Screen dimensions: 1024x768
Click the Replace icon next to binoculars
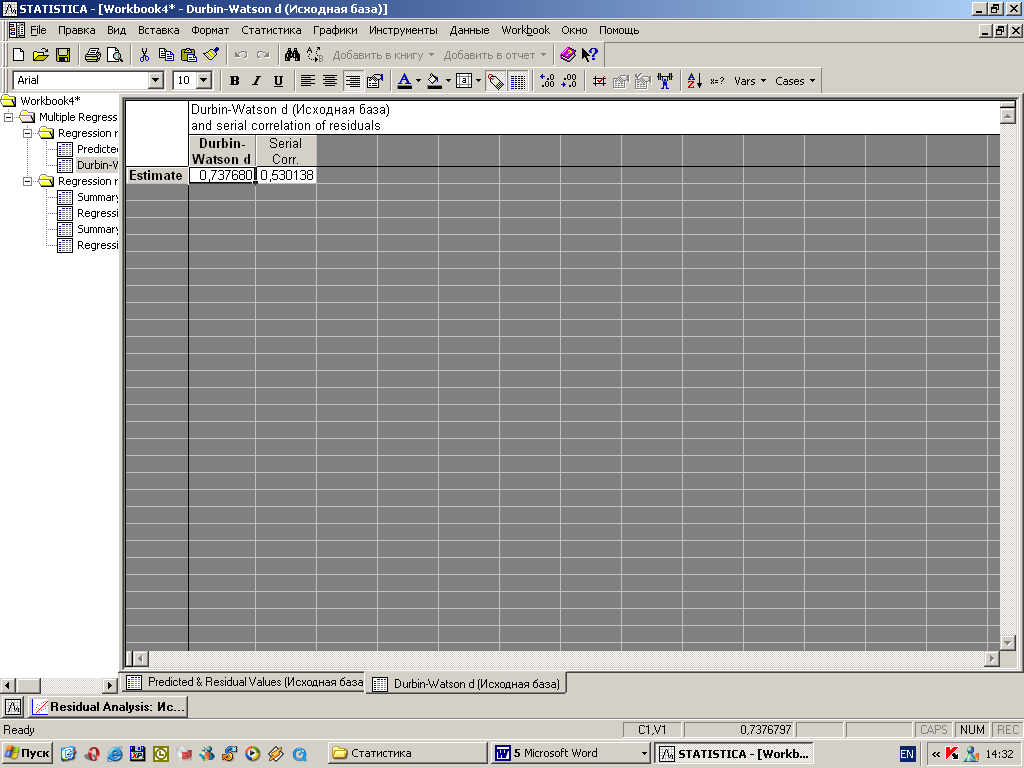coord(315,55)
